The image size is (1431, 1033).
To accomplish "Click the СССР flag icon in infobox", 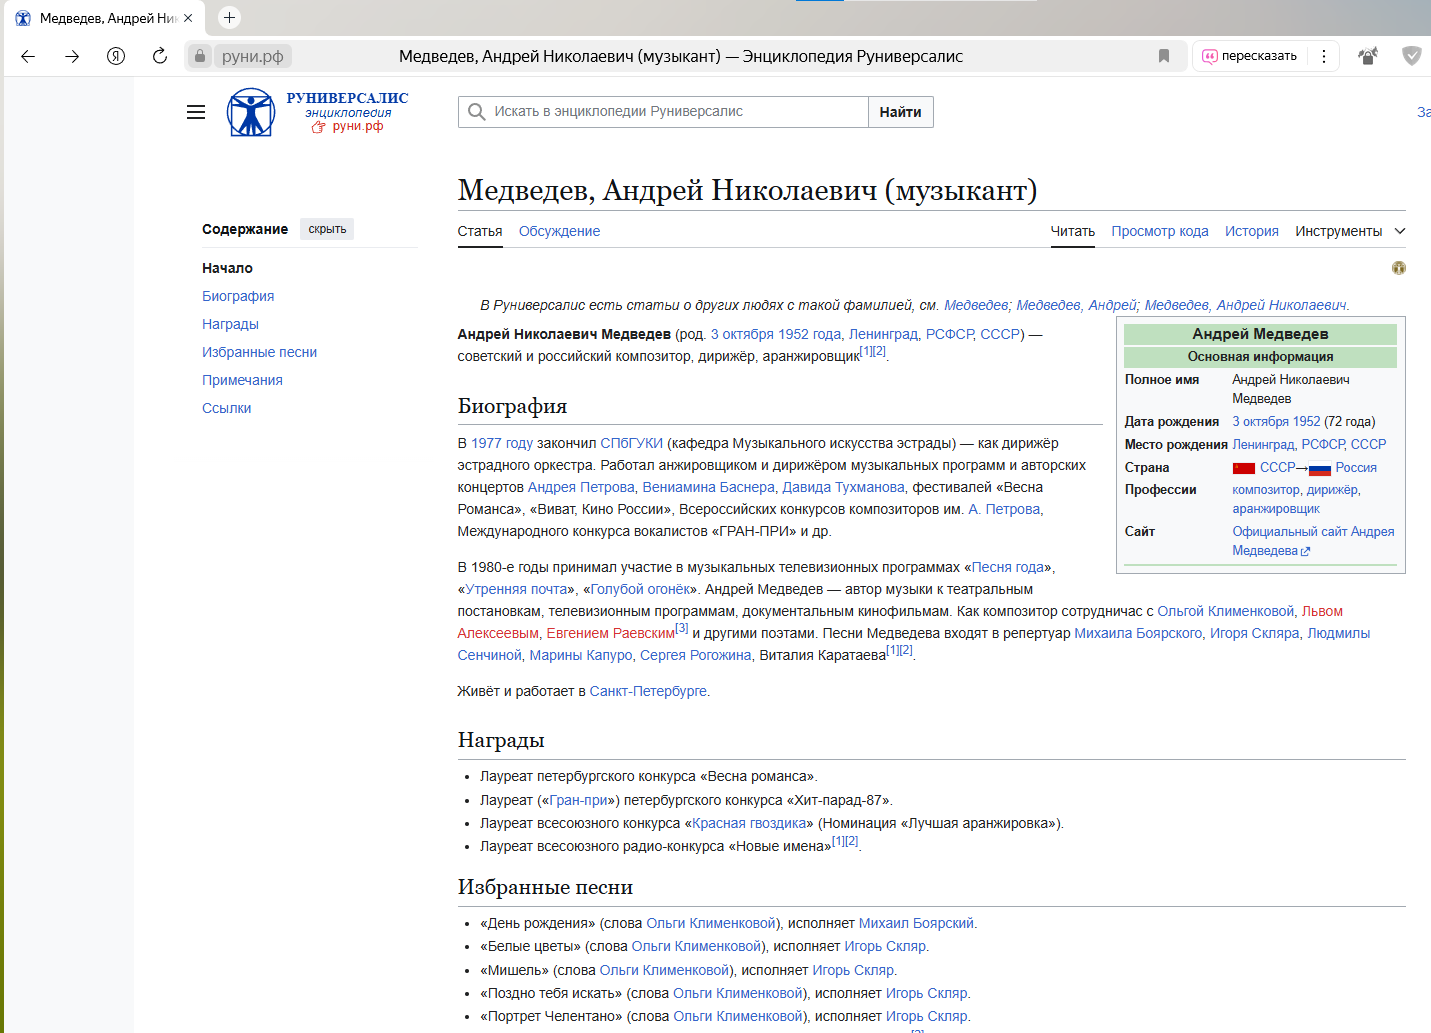I will [x=1244, y=468].
